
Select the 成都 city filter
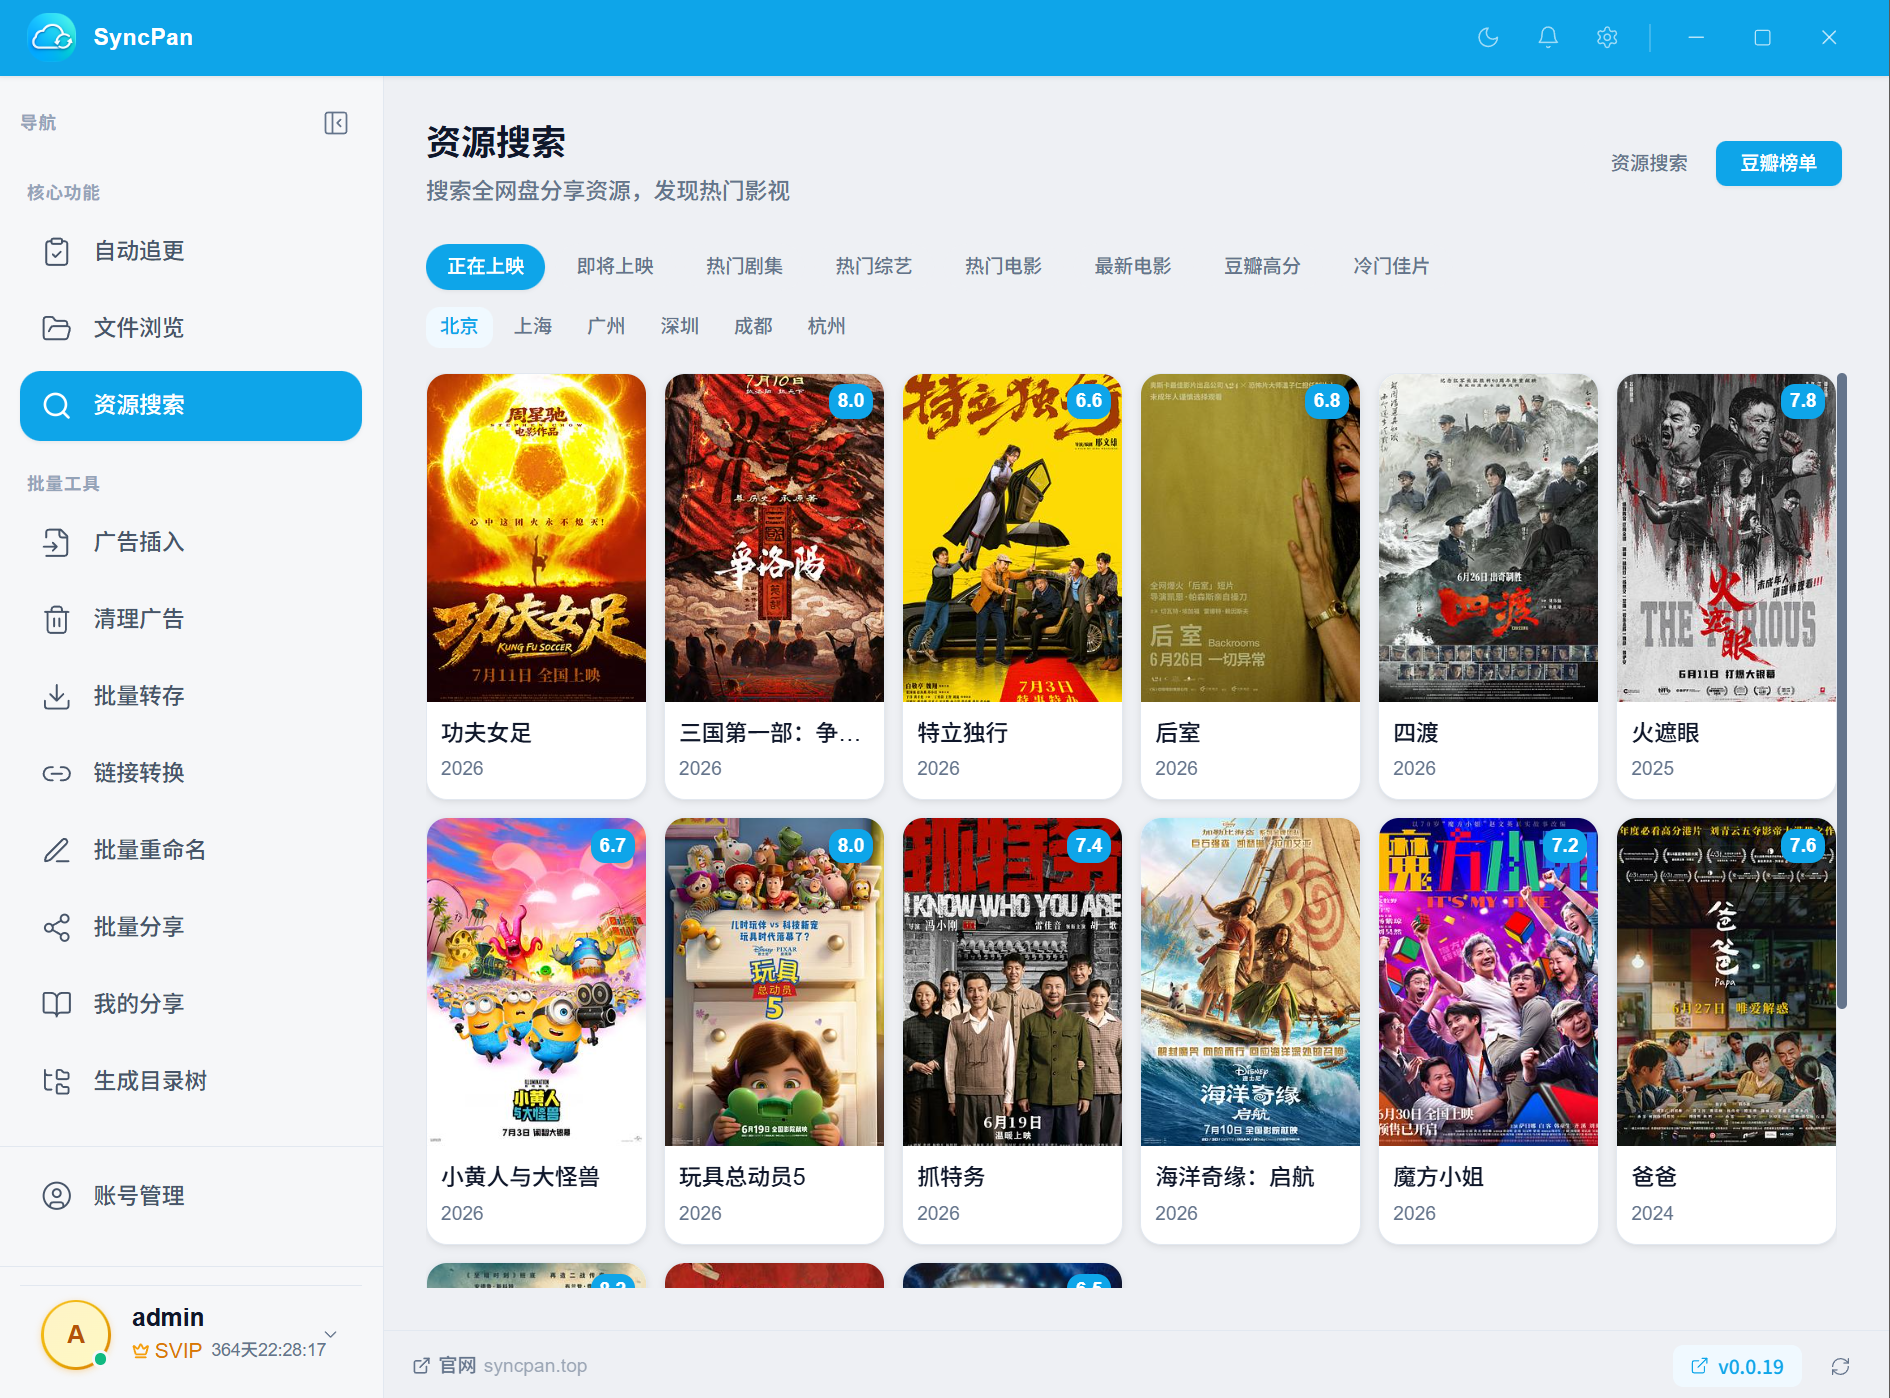(x=753, y=326)
